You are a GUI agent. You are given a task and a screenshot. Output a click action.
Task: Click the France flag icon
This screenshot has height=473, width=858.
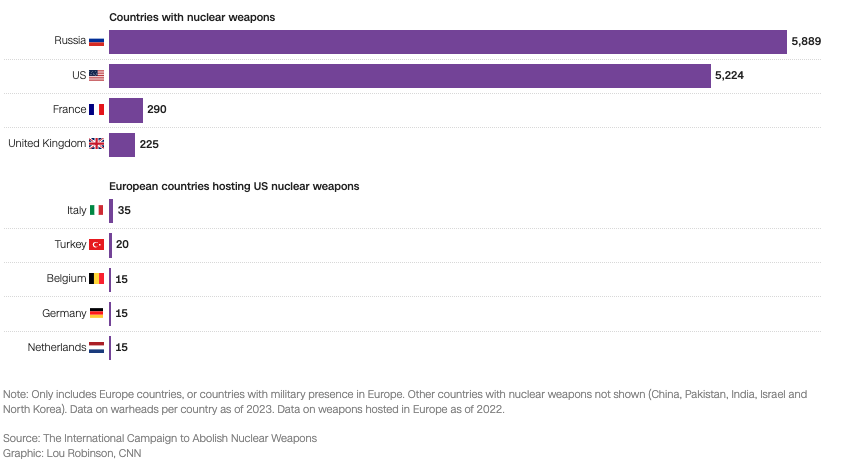[x=96, y=110]
